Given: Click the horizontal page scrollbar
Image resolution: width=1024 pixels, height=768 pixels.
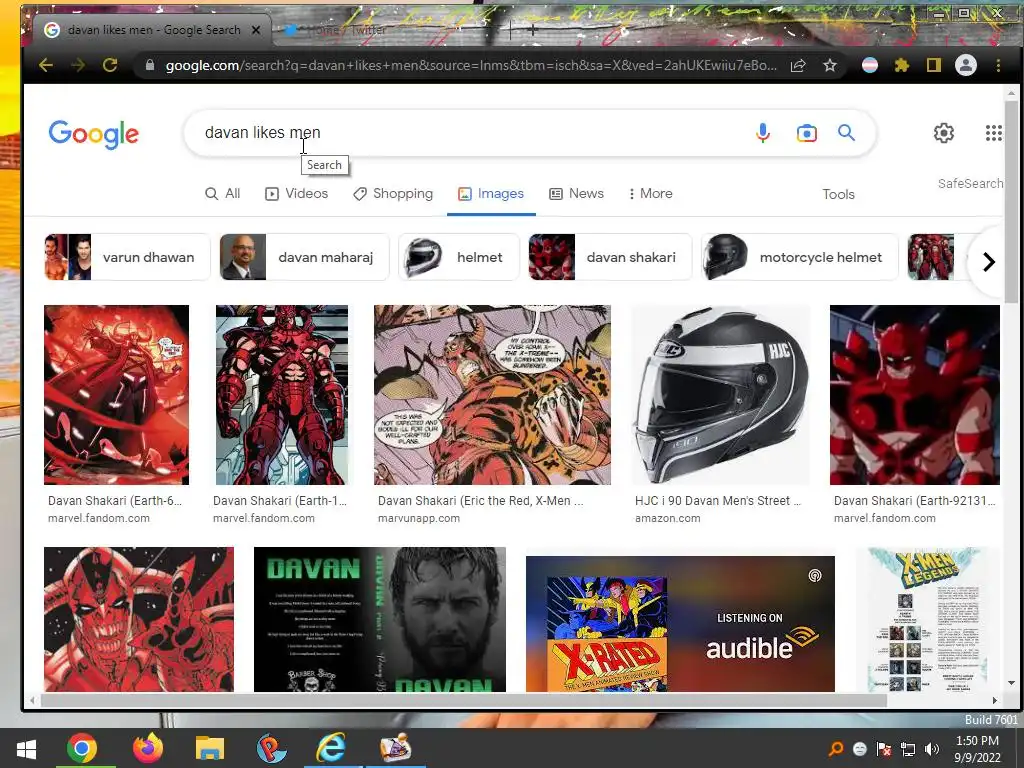Looking at the screenshot, I should pos(464,700).
